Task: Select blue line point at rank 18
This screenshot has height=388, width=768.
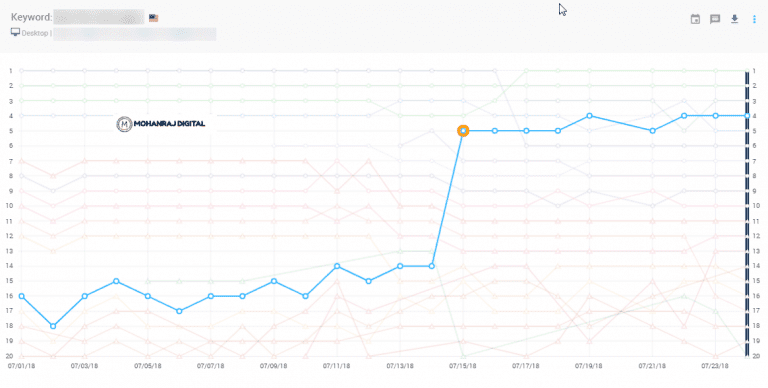Action: click(x=53, y=326)
